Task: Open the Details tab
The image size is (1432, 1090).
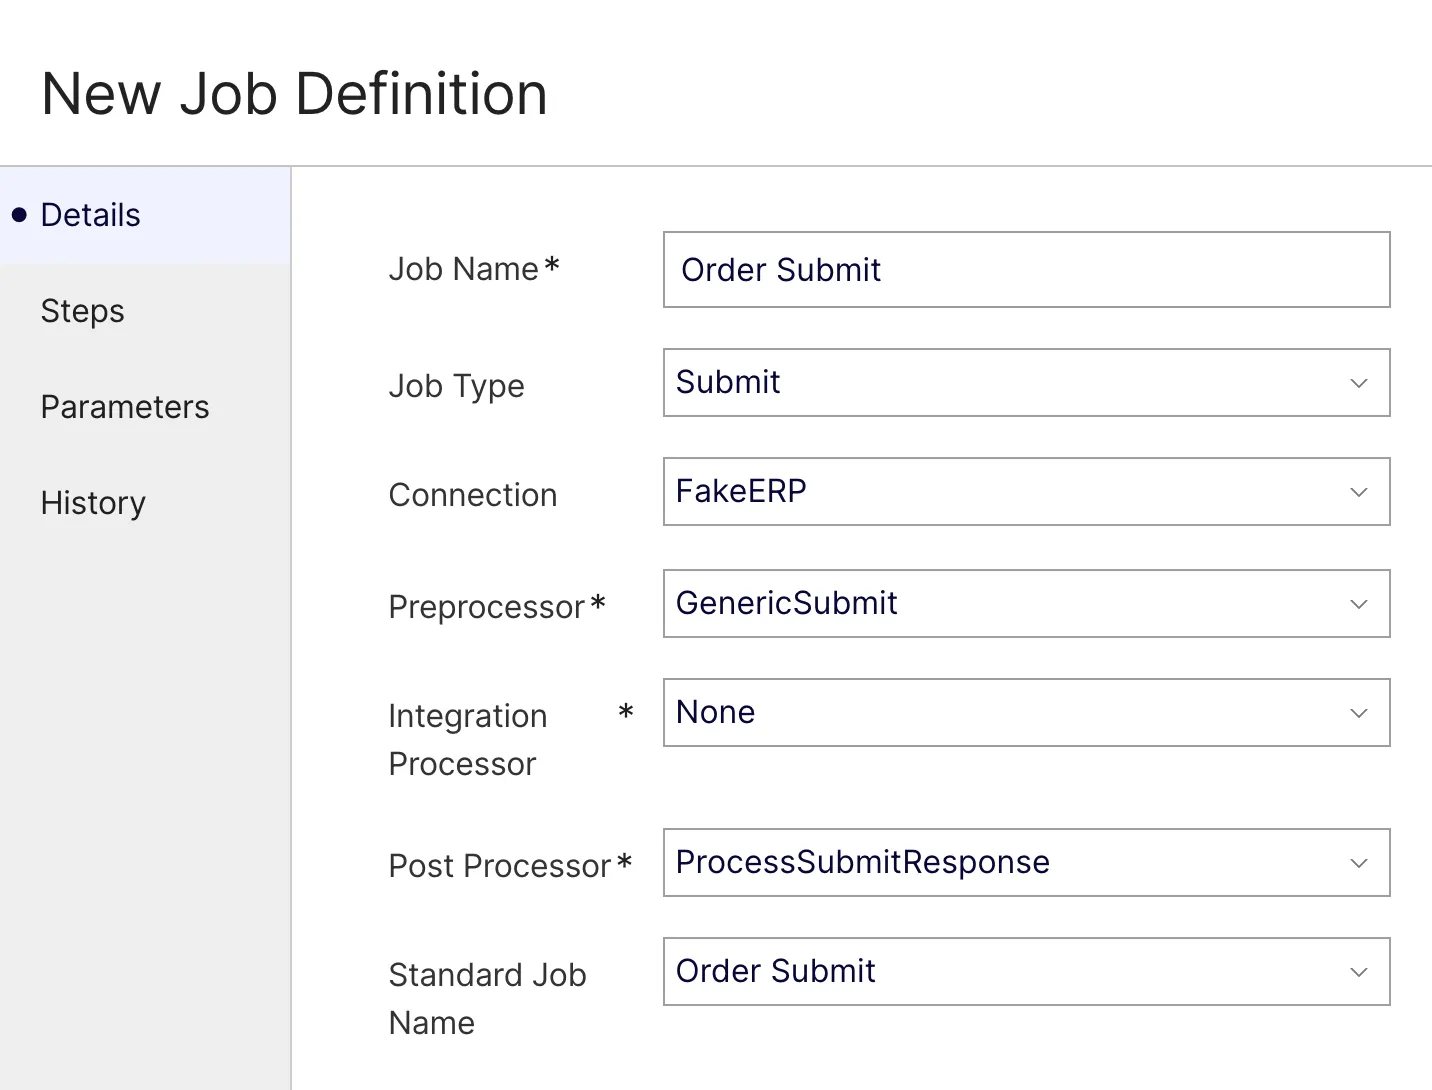Action: point(145,215)
